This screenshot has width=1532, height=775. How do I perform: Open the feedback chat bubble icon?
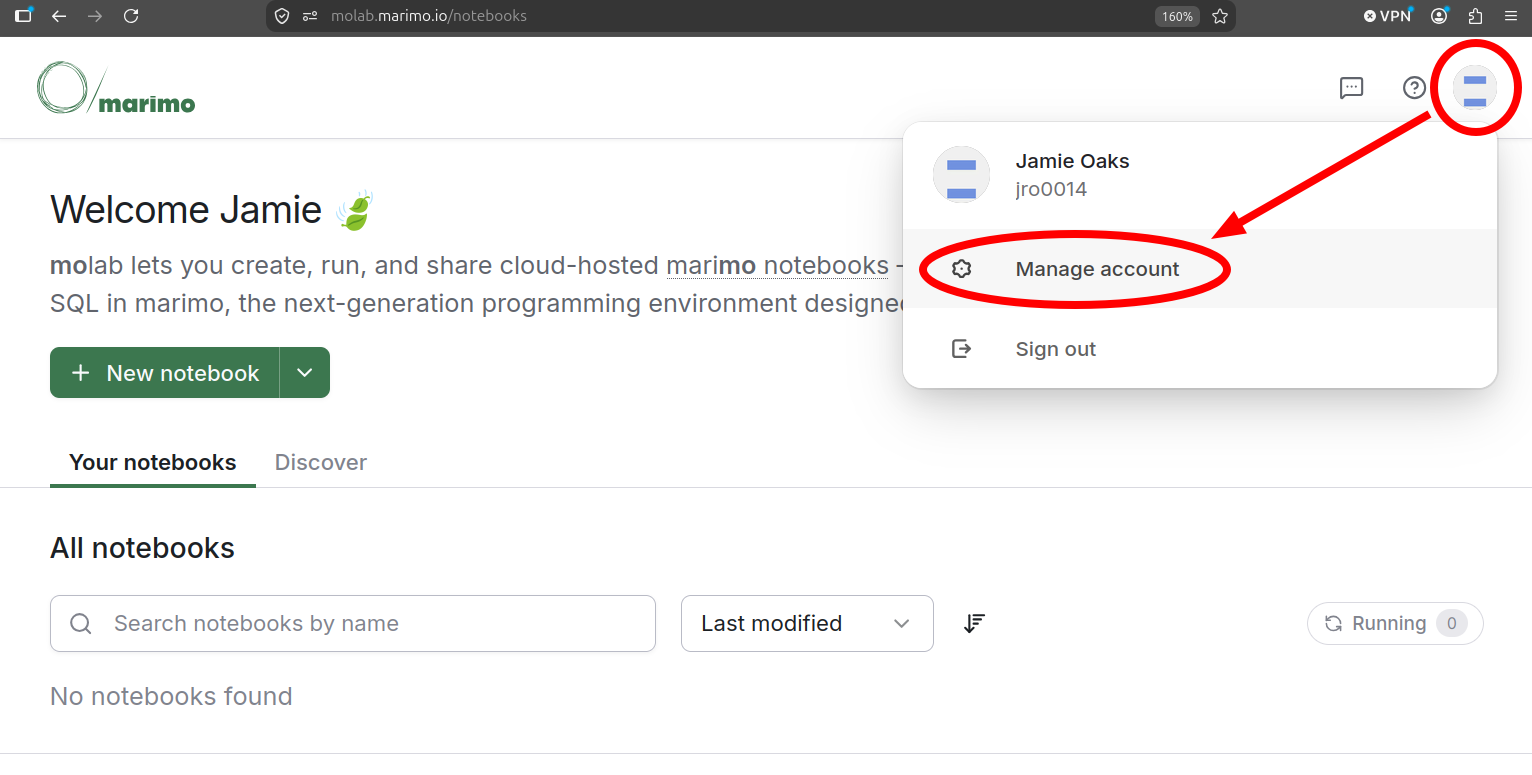point(1351,88)
